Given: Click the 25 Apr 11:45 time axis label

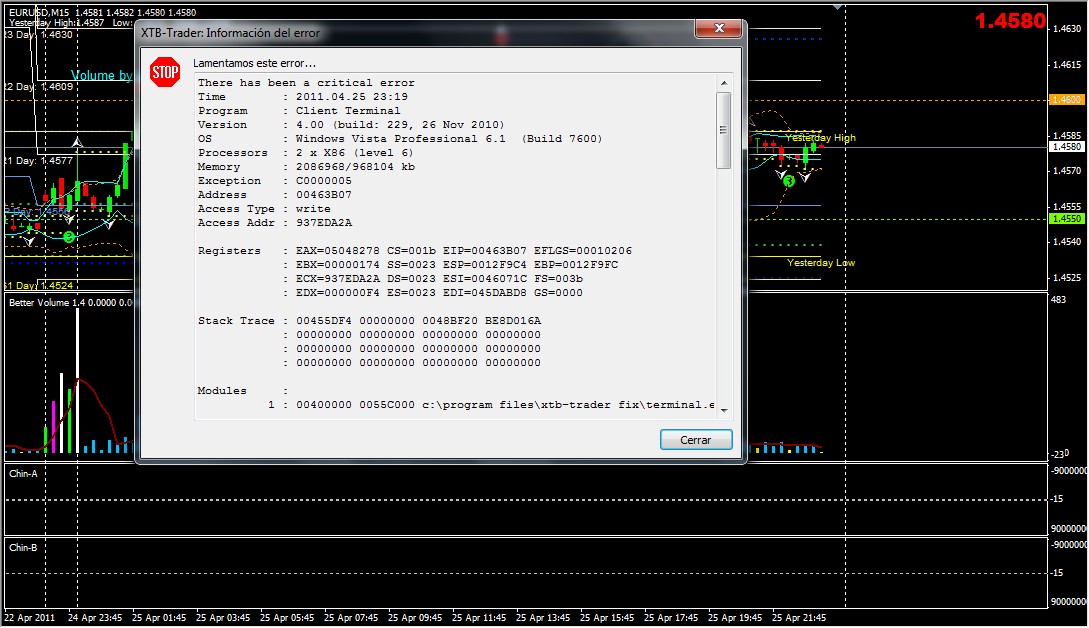Looking at the screenshot, I should click(x=479, y=618).
